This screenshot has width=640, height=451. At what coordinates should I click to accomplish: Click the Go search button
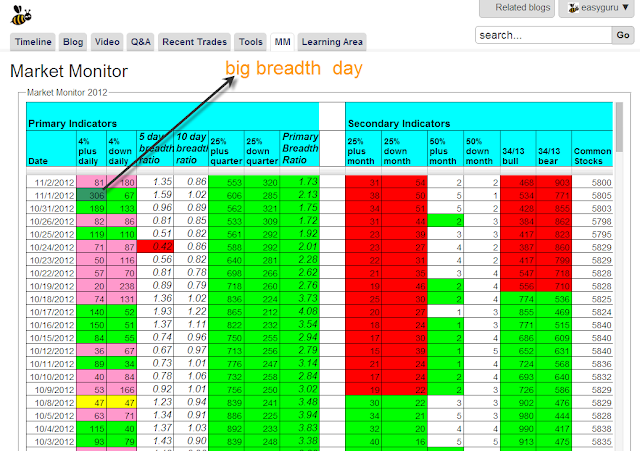click(623, 36)
